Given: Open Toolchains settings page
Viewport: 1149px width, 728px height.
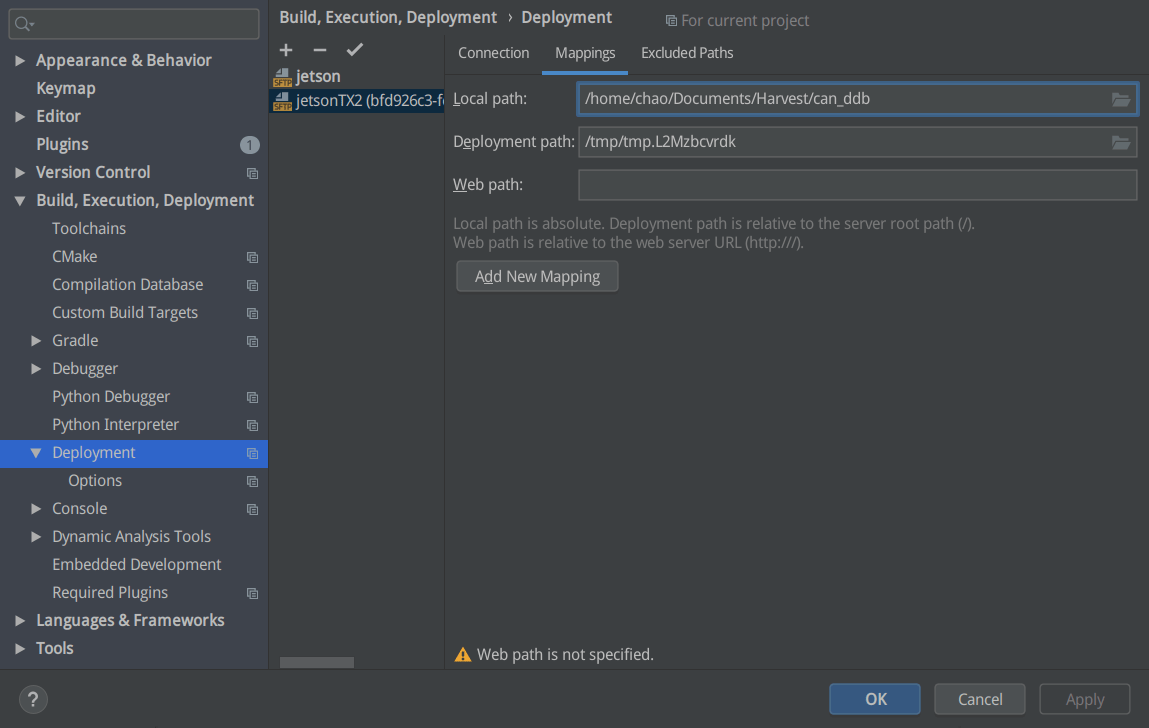Looking at the screenshot, I should point(89,229).
